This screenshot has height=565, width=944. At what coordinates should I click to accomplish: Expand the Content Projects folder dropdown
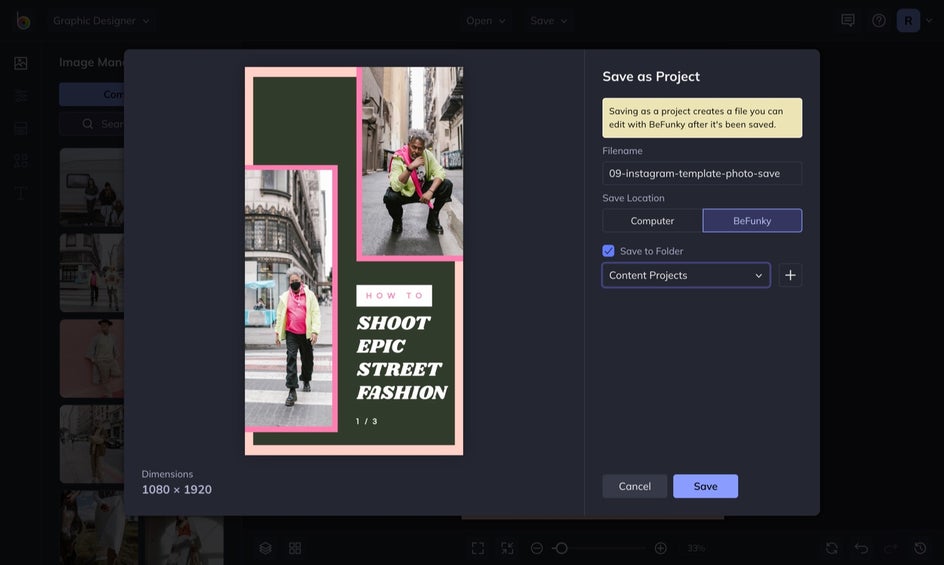pyautogui.click(x=686, y=275)
